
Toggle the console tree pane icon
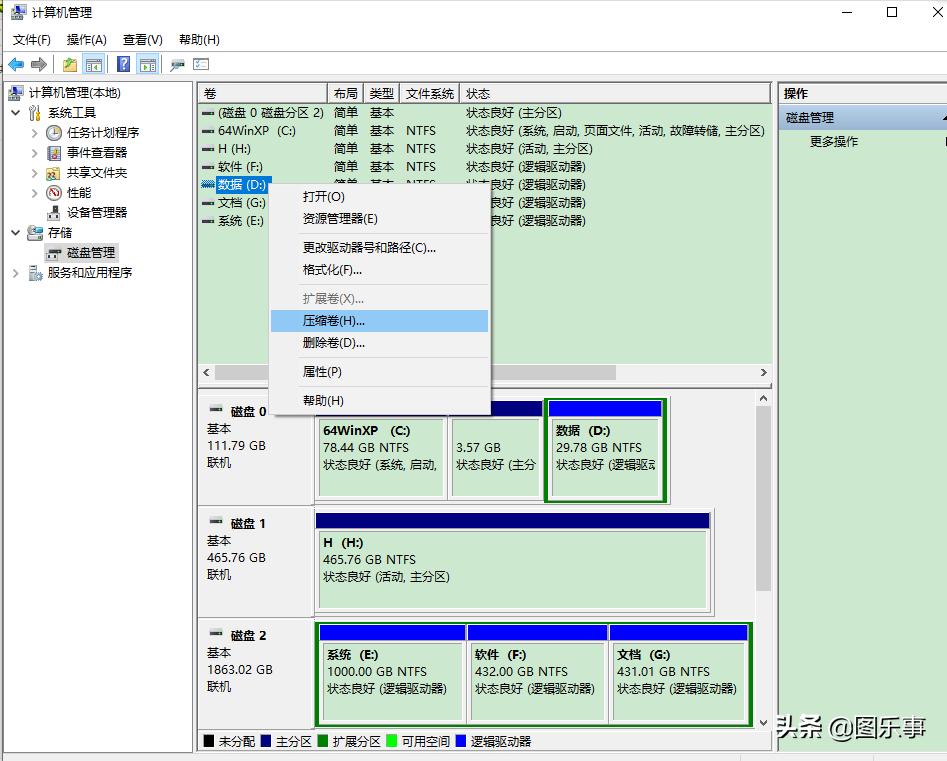point(92,62)
